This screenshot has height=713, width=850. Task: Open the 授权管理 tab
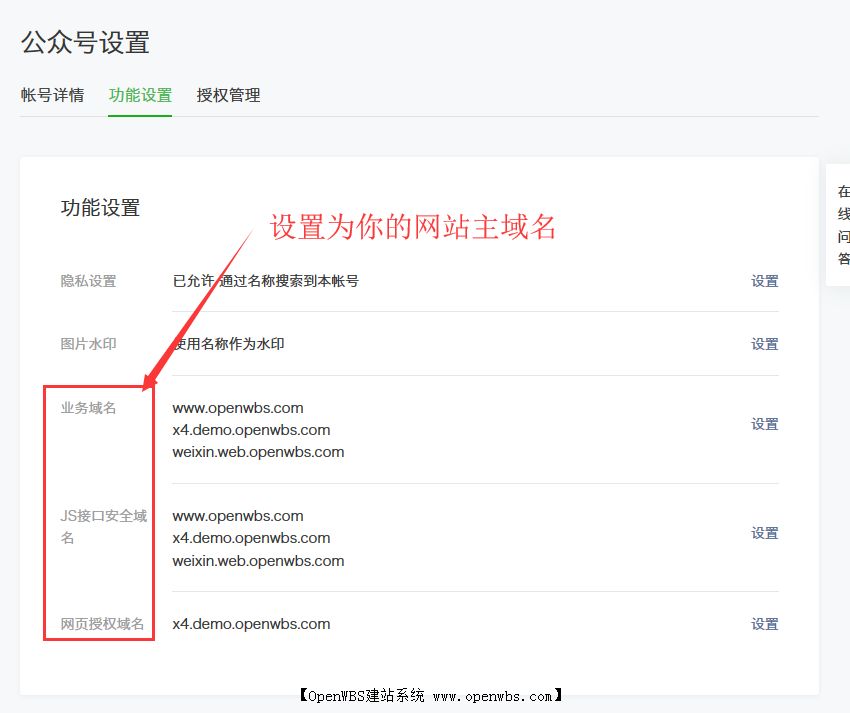click(227, 95)
